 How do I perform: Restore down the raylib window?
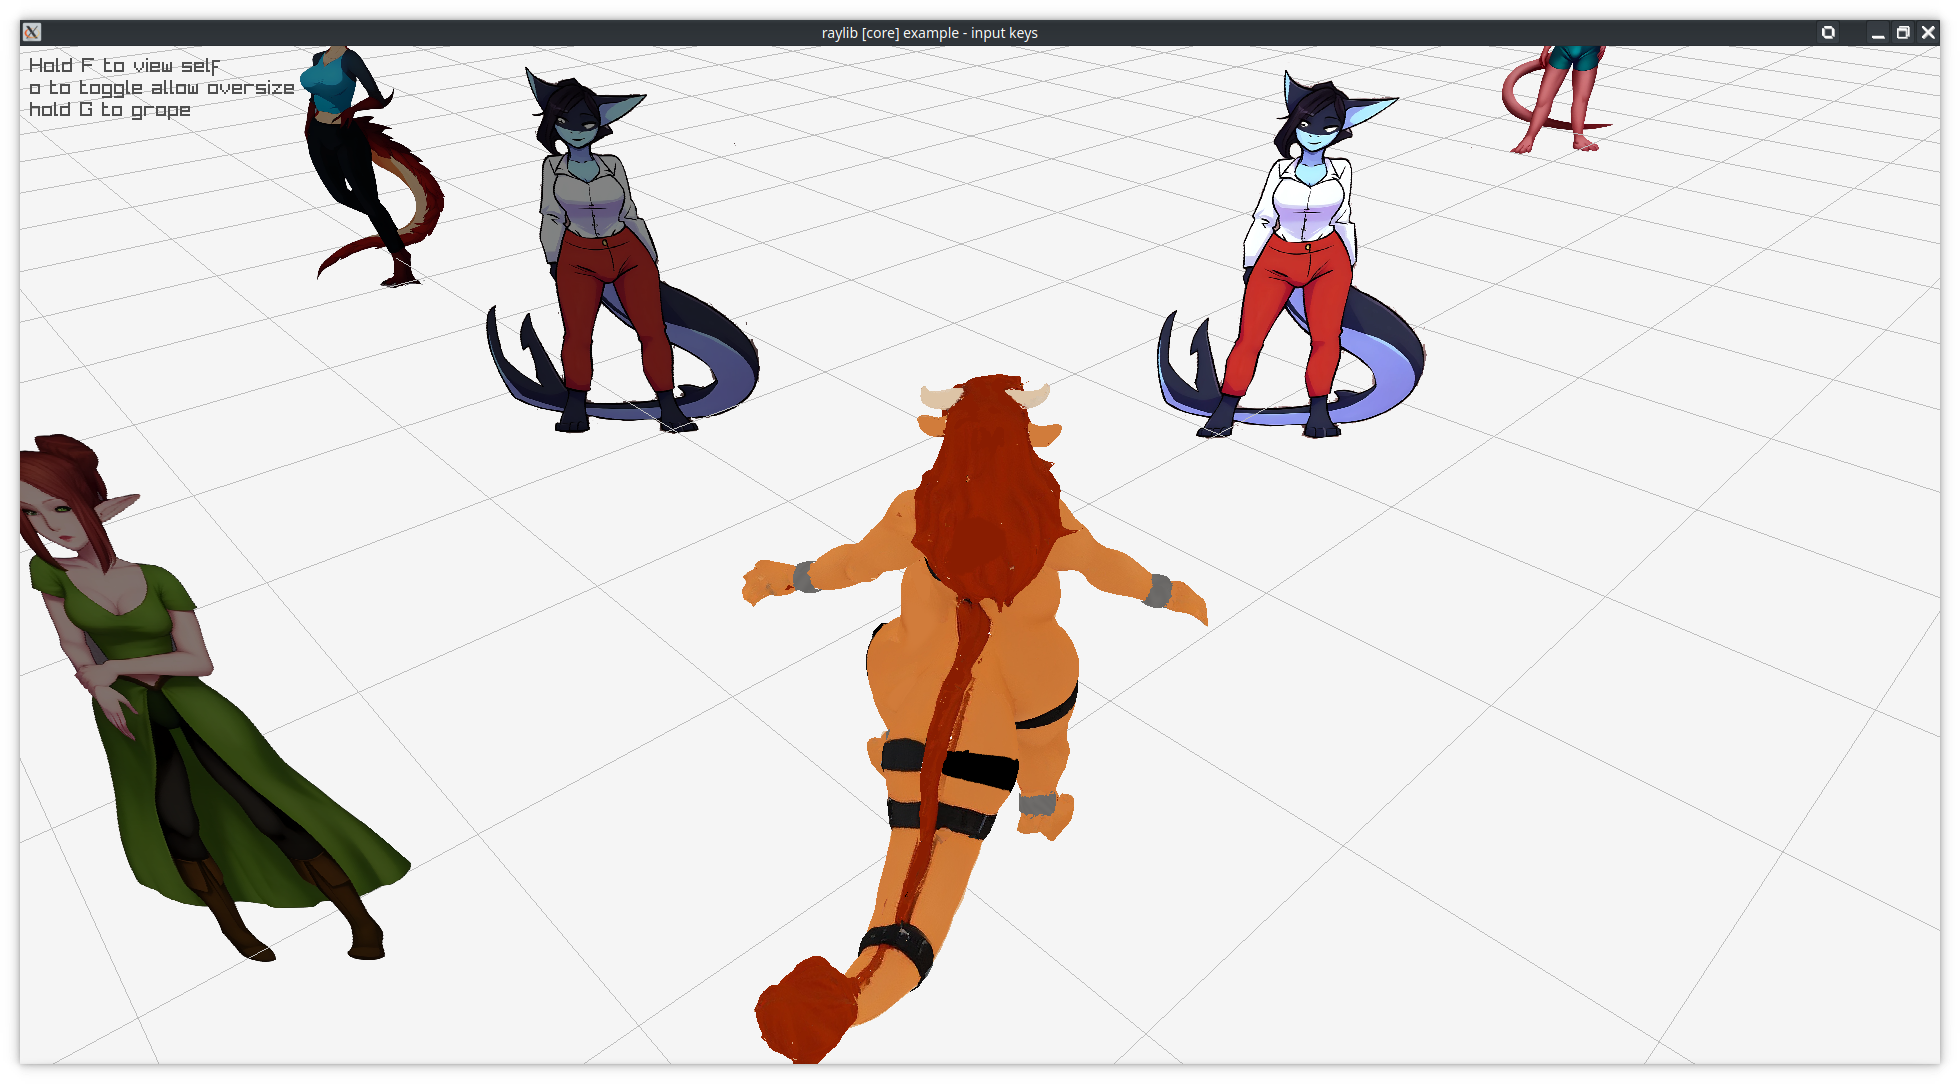1903,32
